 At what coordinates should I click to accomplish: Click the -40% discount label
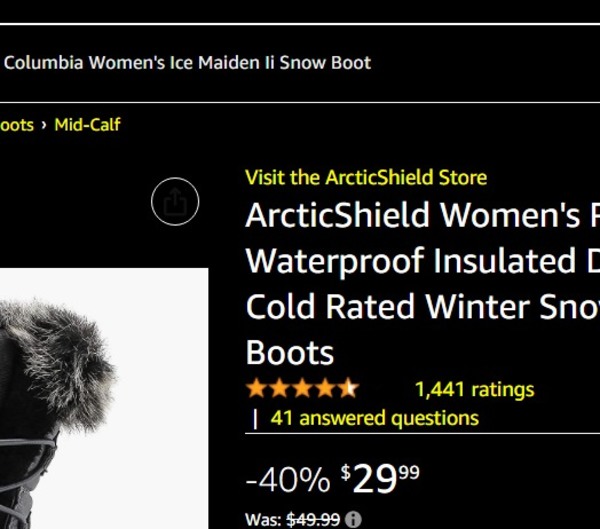(287, 481)
